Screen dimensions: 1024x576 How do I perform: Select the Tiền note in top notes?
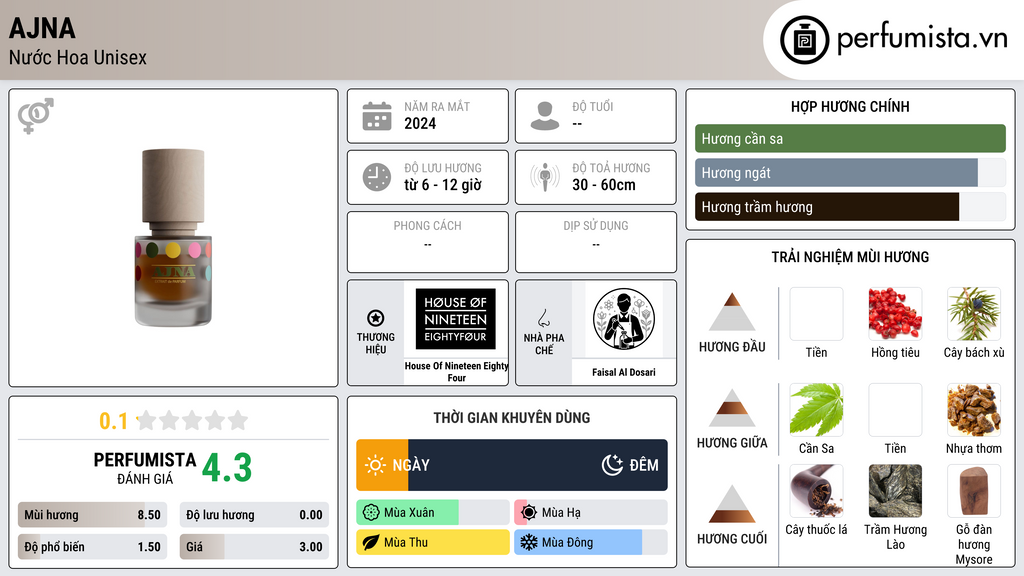coord(816,314)
